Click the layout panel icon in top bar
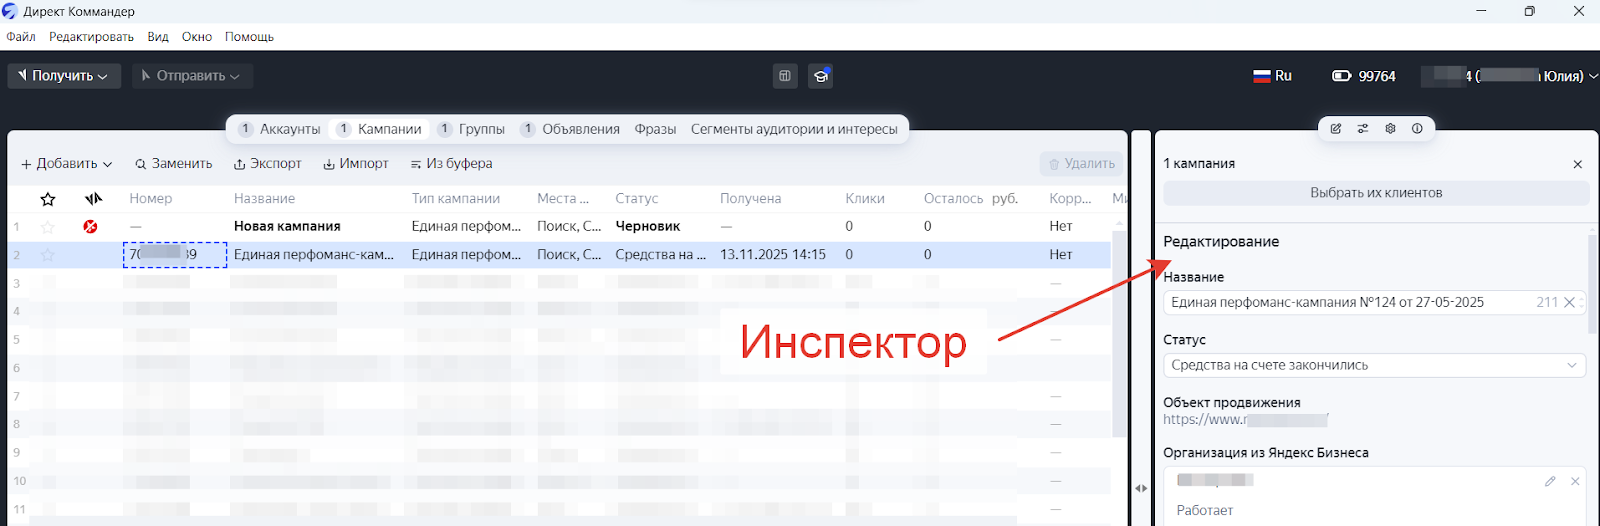The width and height of the screenshot is (1600, 526). click(x=785, y=76)
